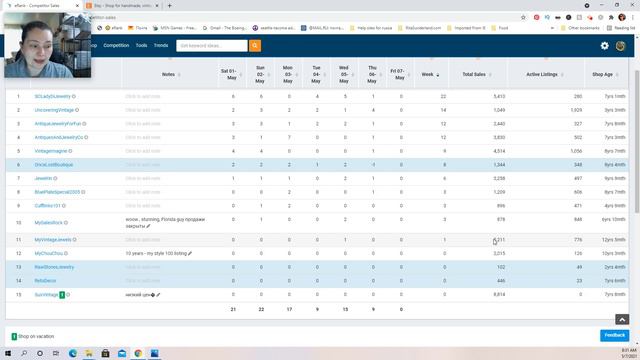Open the RawStonesJewelry shop link
Image resolution: width=640 pixels, height=360 pixels.
coord(54,267)
